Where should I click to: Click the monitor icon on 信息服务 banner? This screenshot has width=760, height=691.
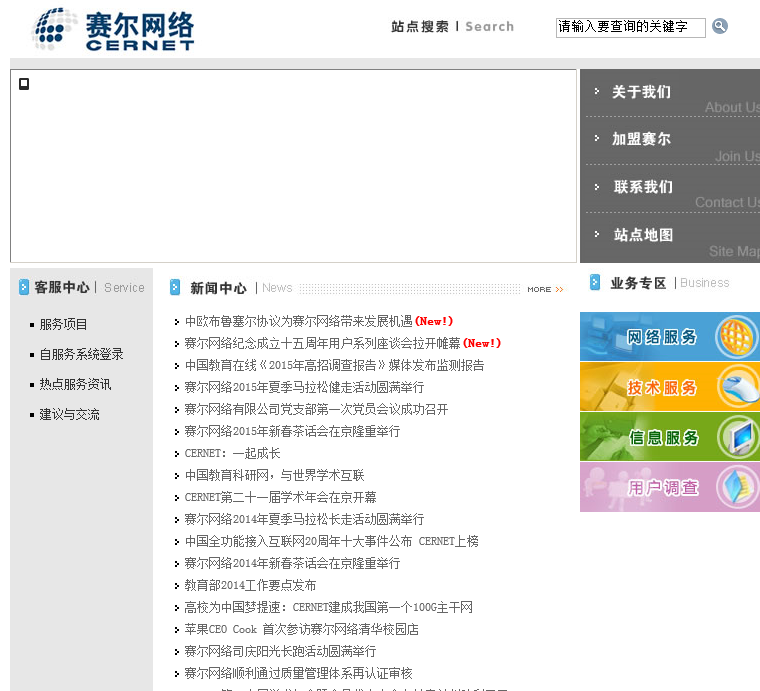click(x=738, y=437)
